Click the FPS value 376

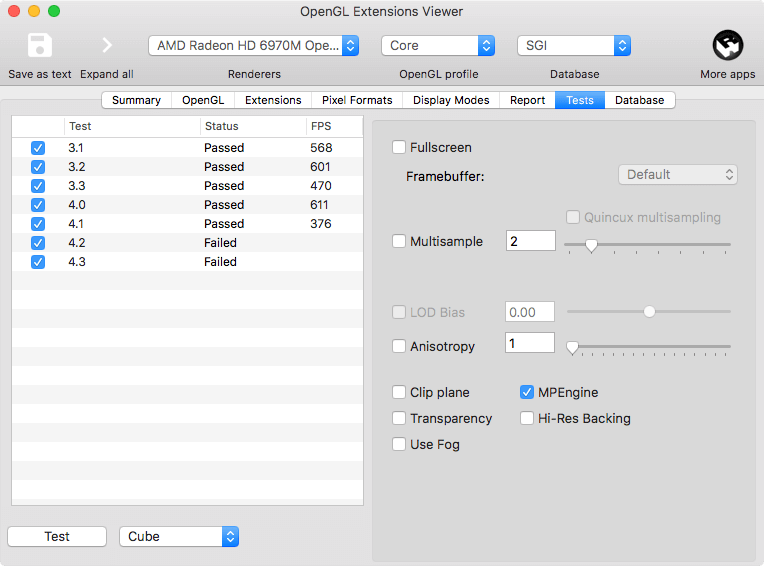coord(321,224)
